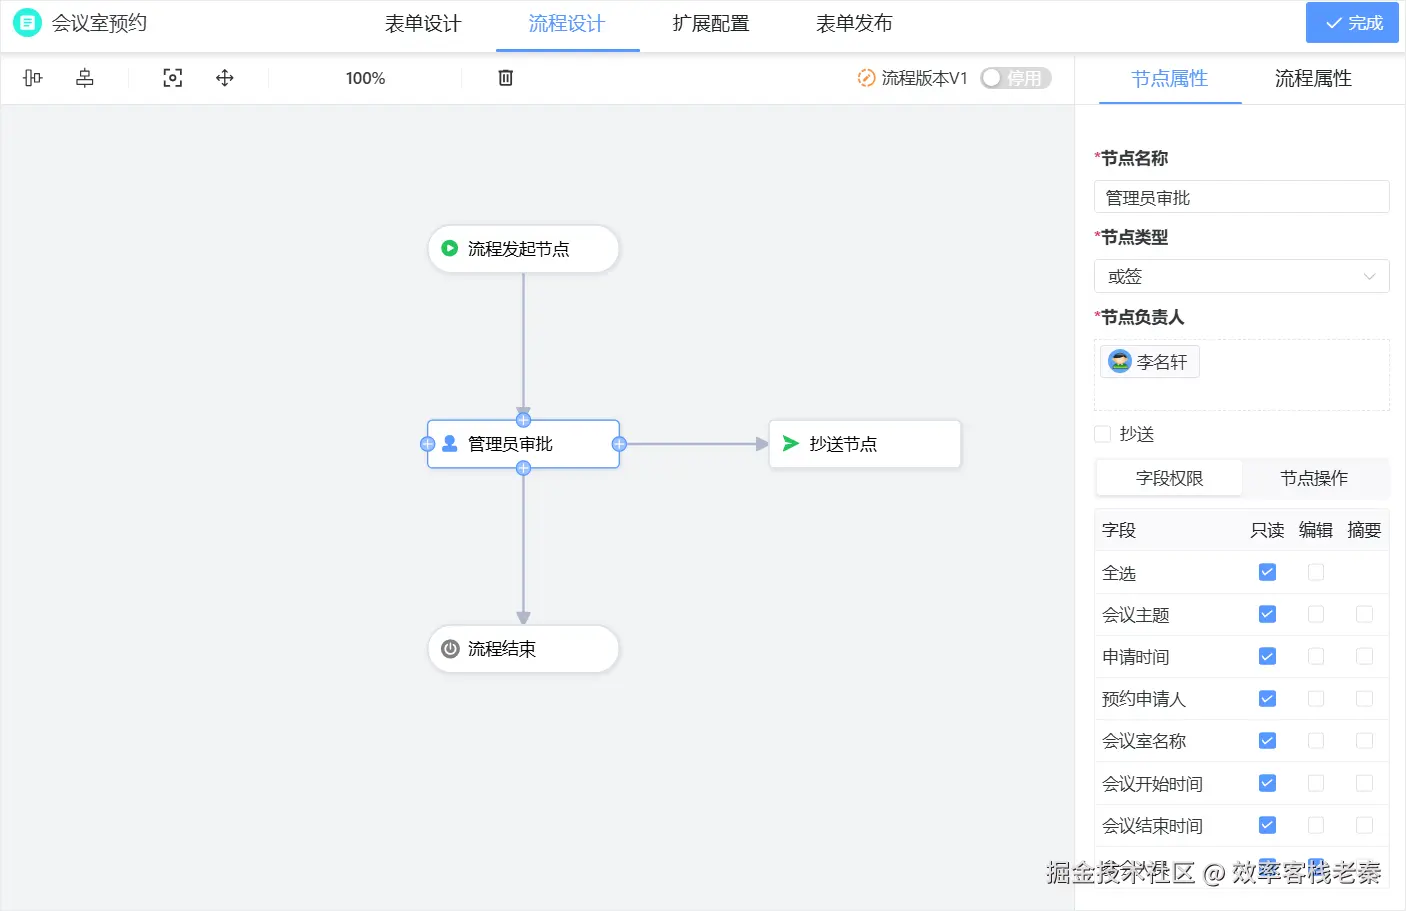Open the 节点类型 或签 dropdown
This screenshot has height=911, width=1406.
tap(1242, 276)
